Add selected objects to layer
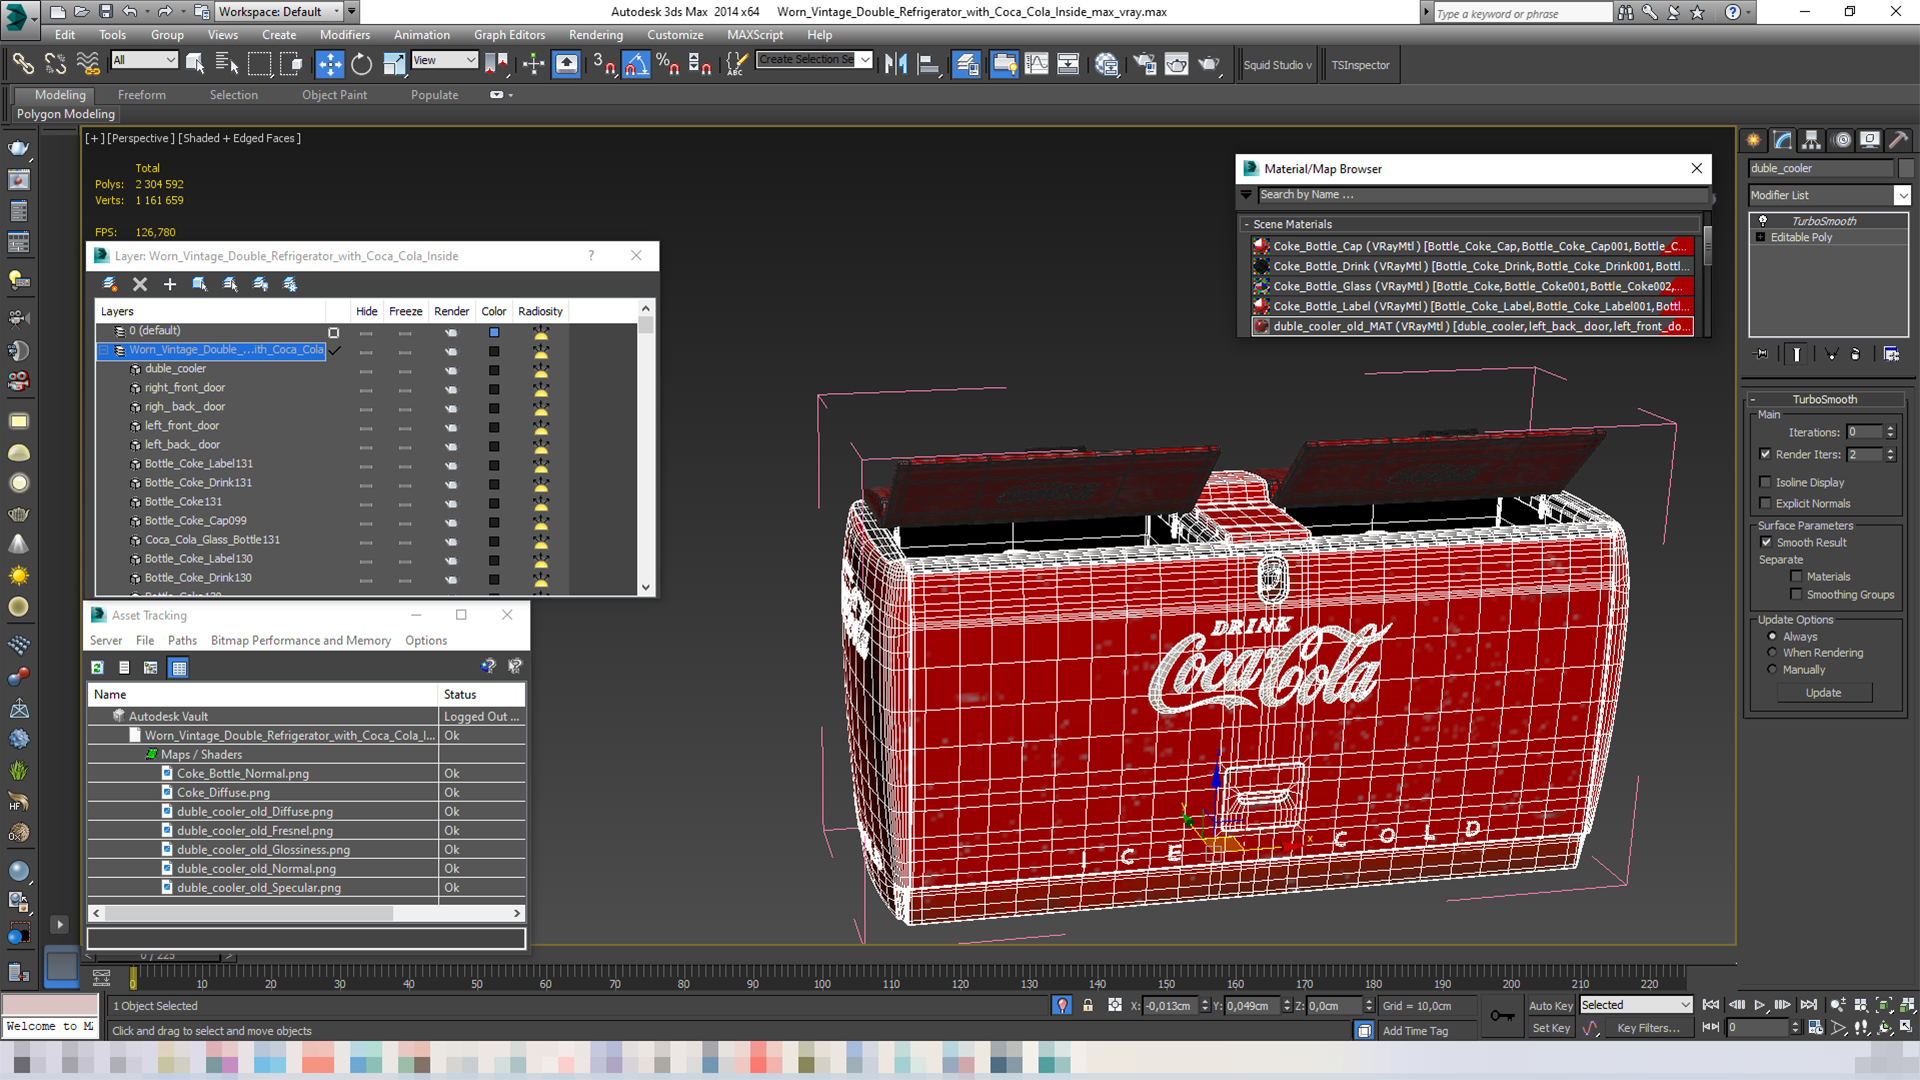The width and height of the screenshot is (1920, 1080). click(170, 285)
